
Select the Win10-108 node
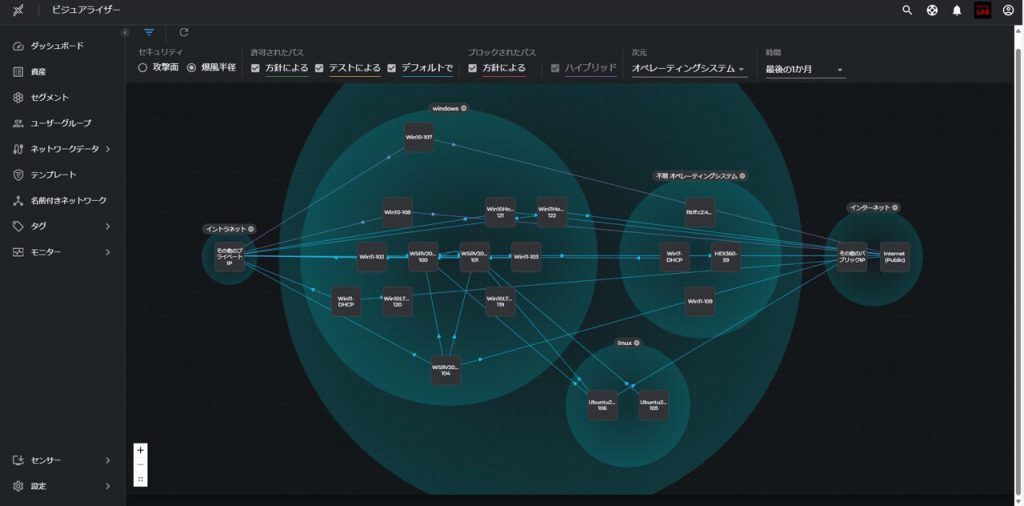point(397,212)
